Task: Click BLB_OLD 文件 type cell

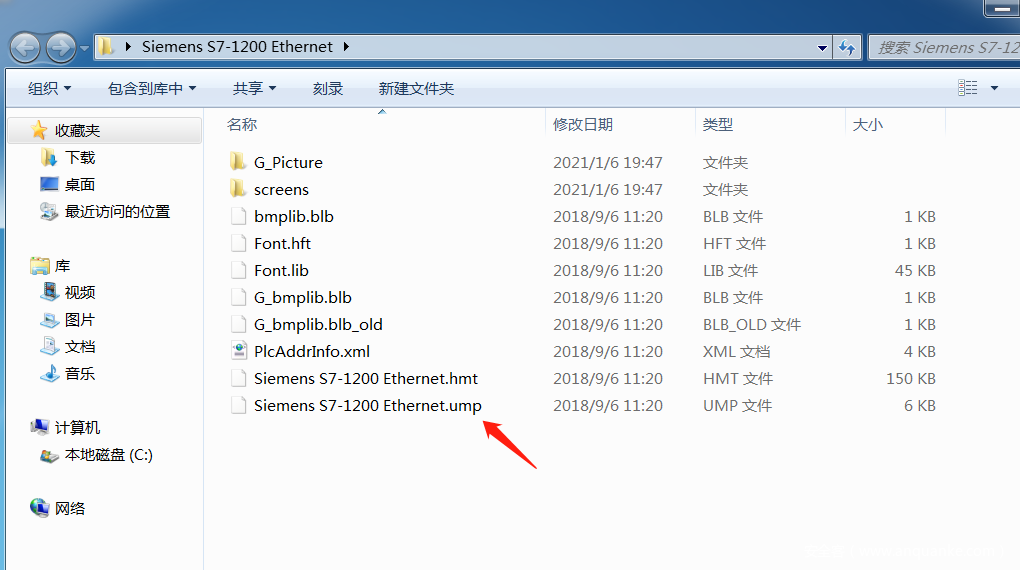Action: click(751, 324)
